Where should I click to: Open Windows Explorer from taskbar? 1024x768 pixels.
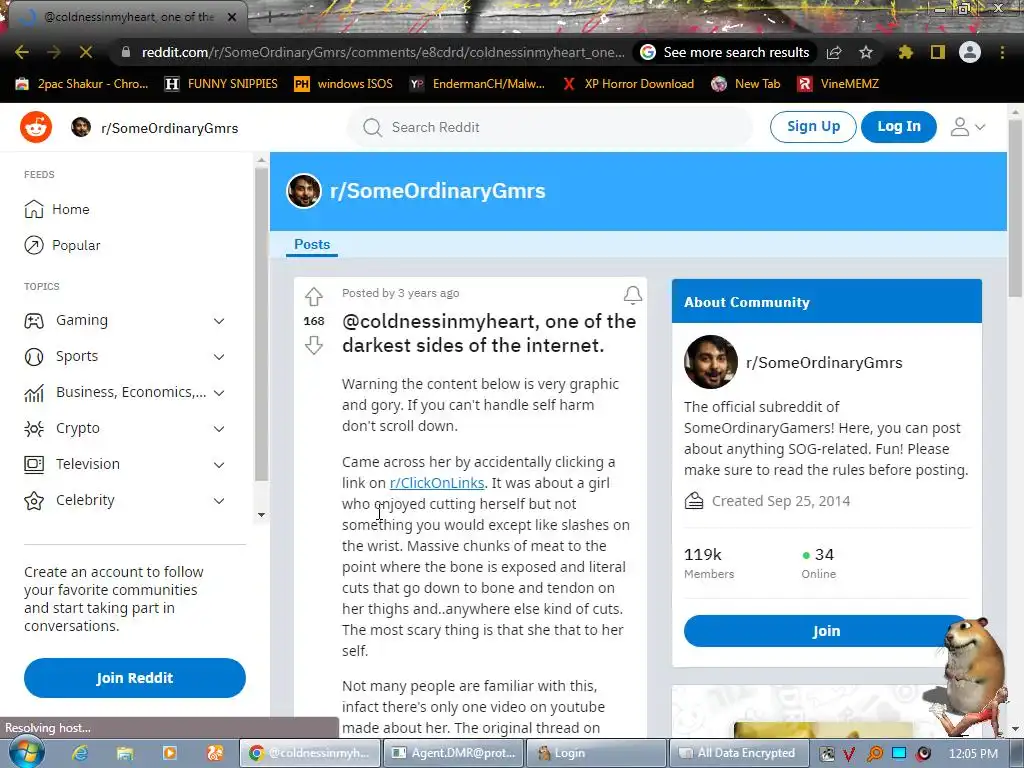pyautogui.click(x=125, y=753)
